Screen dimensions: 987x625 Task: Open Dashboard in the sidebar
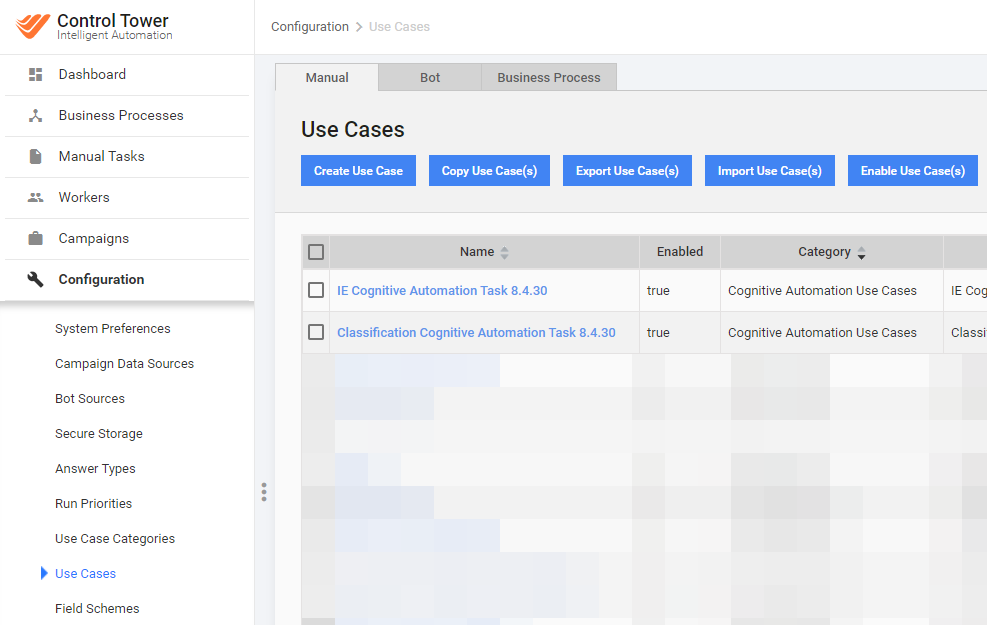92,74
